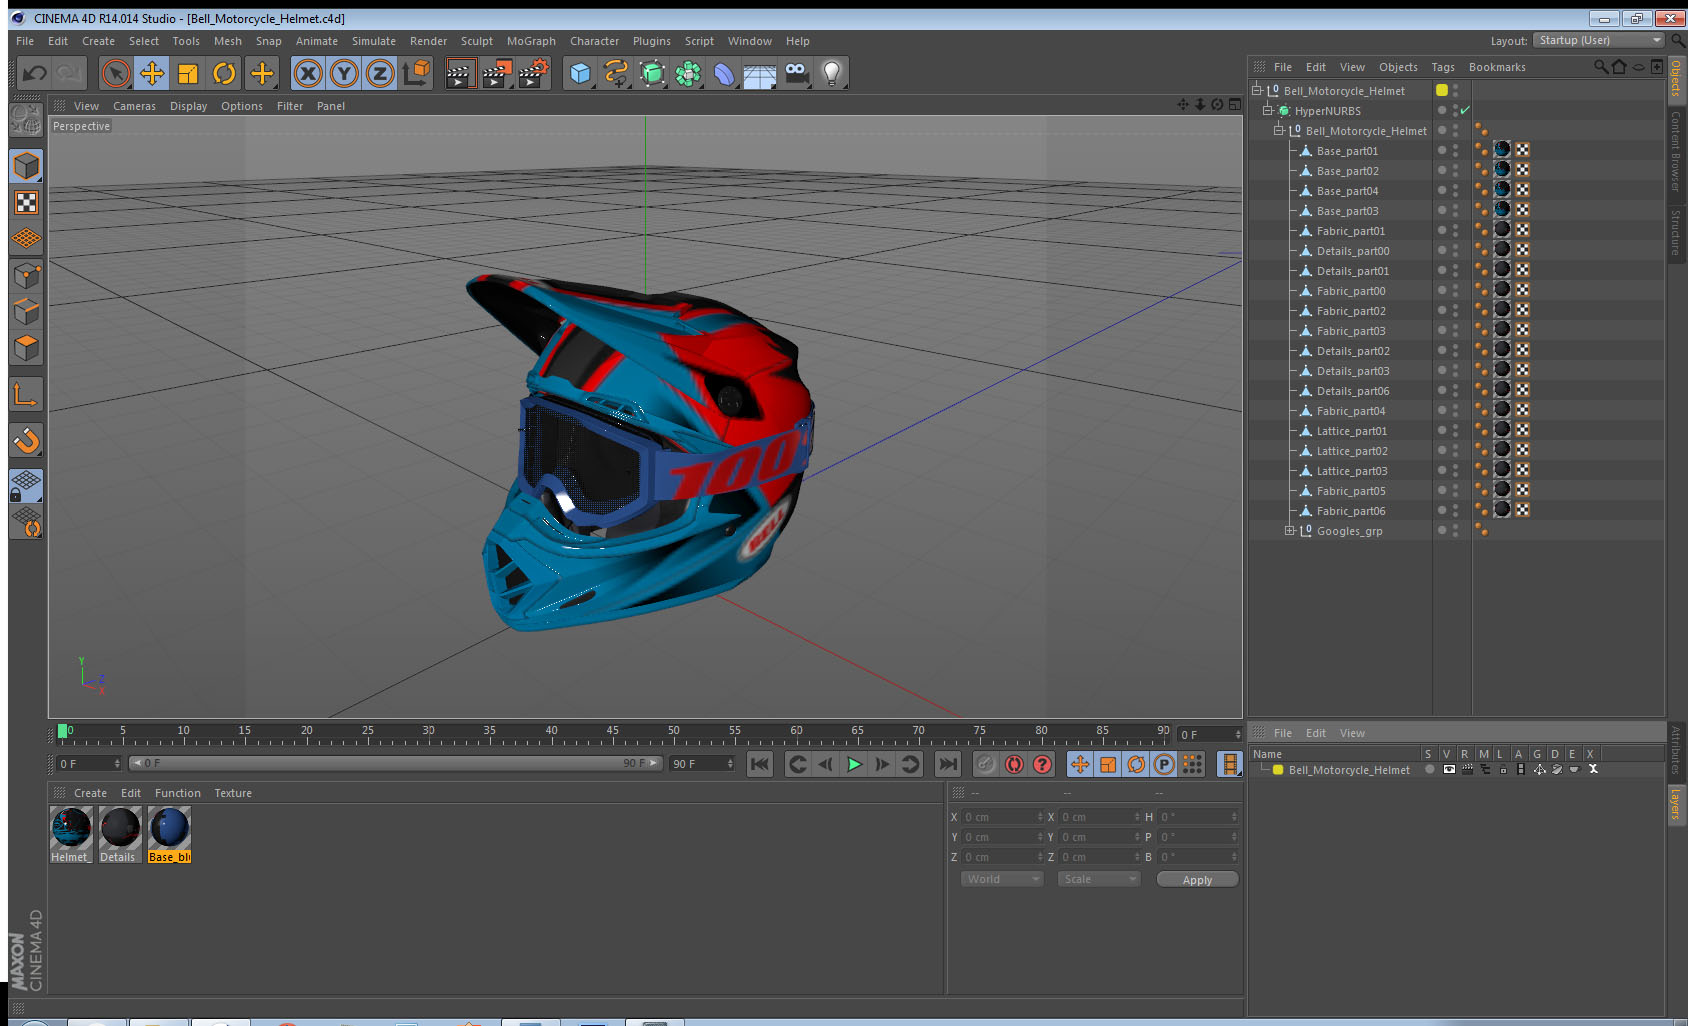Toggle X-axis lock icon
1688x1026 pixels.
[x=308, y=73]
